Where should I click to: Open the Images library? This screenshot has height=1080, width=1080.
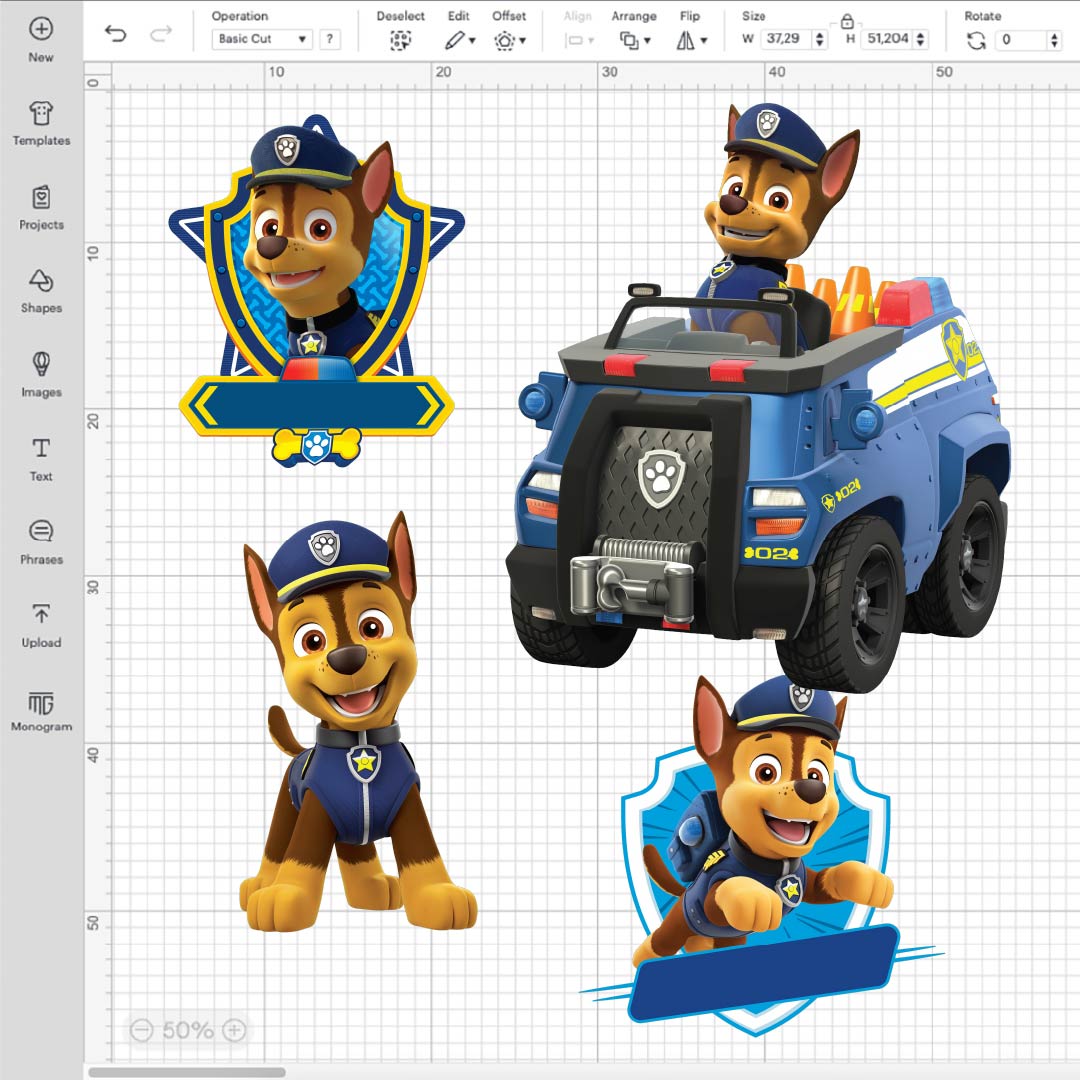pyautogui.click(x=41, y=375)
